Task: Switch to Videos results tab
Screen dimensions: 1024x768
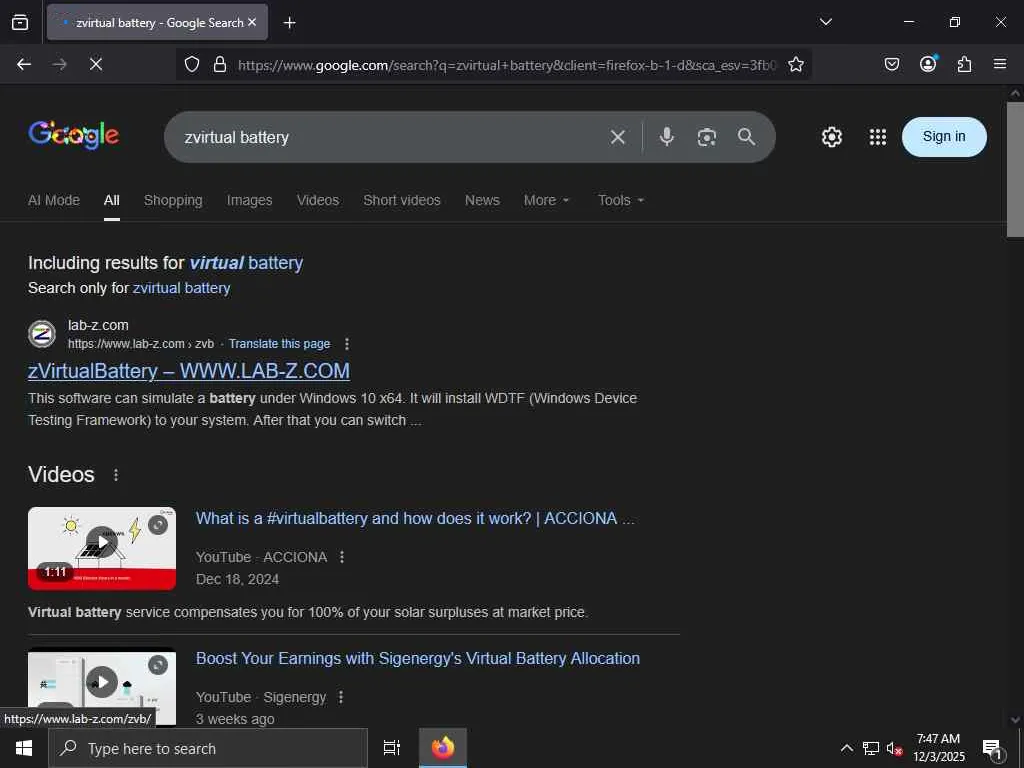Action: [318, 200]
